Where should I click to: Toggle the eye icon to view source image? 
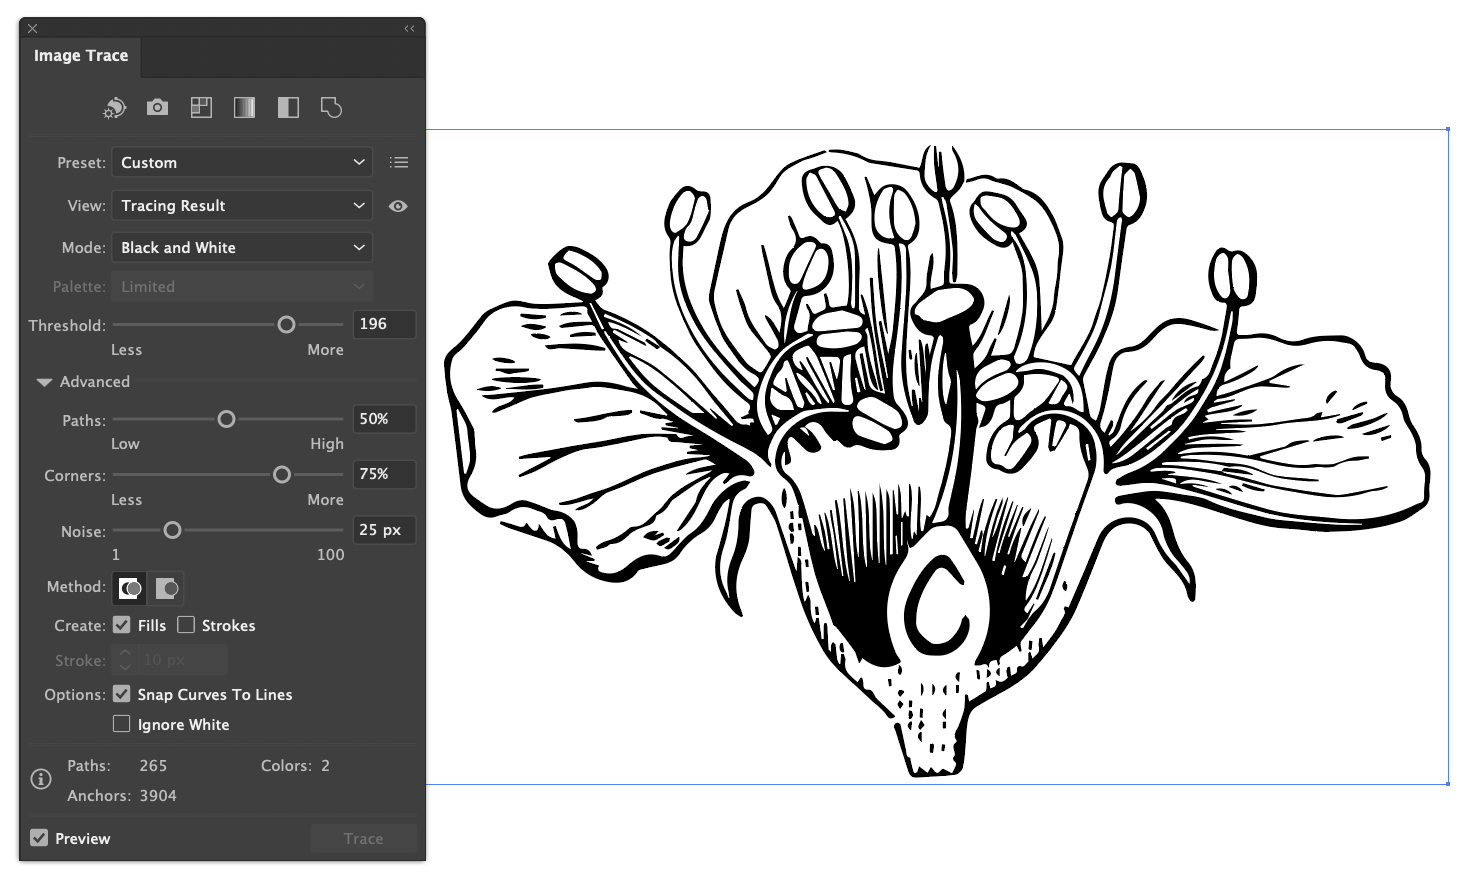point(398,206)
